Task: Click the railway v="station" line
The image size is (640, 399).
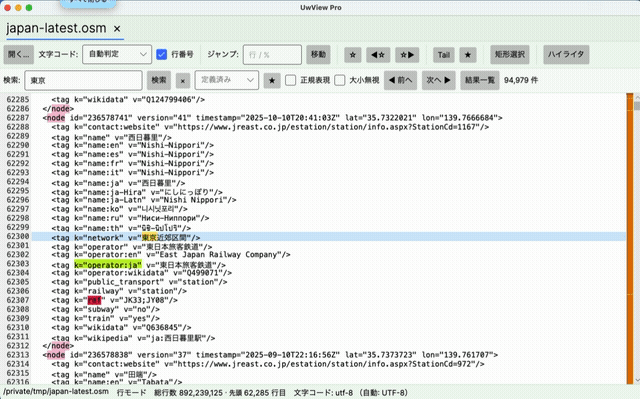Action: (119, 291)
